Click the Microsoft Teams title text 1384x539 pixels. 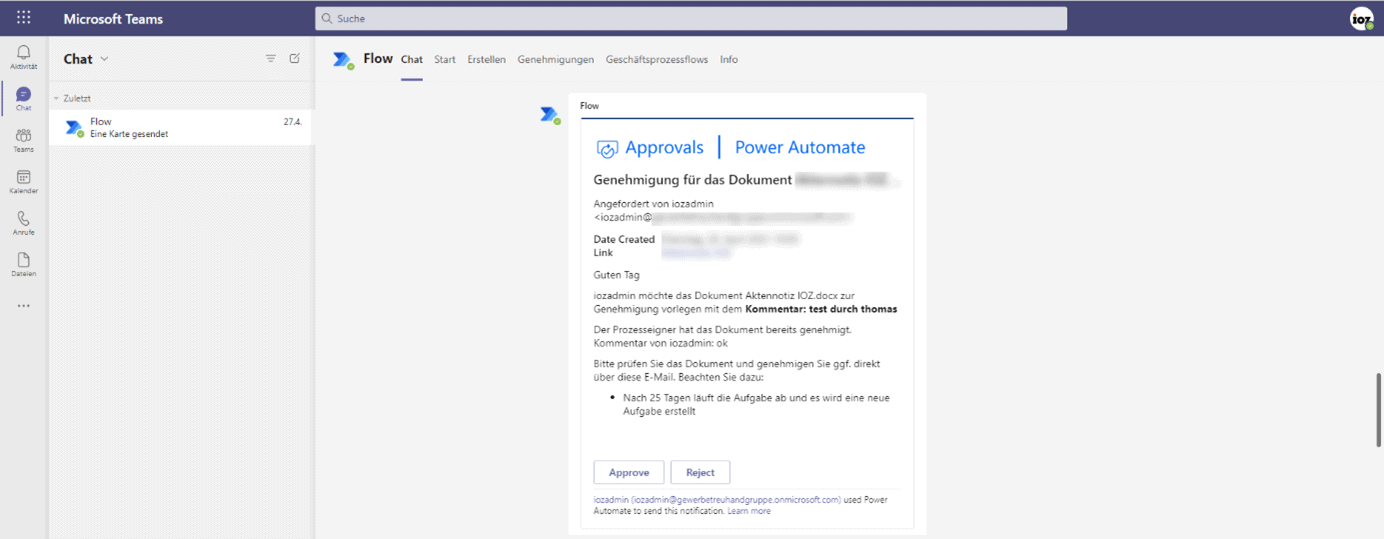click(113, 19)
